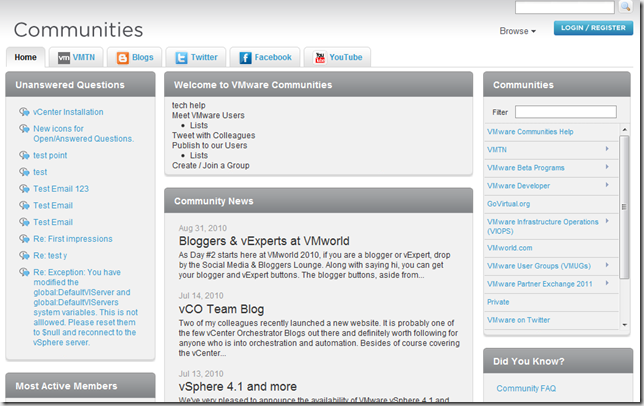This screenshot has height=406, width=644.
Task: Open the Facebook tab
Action: pos(265,57)
